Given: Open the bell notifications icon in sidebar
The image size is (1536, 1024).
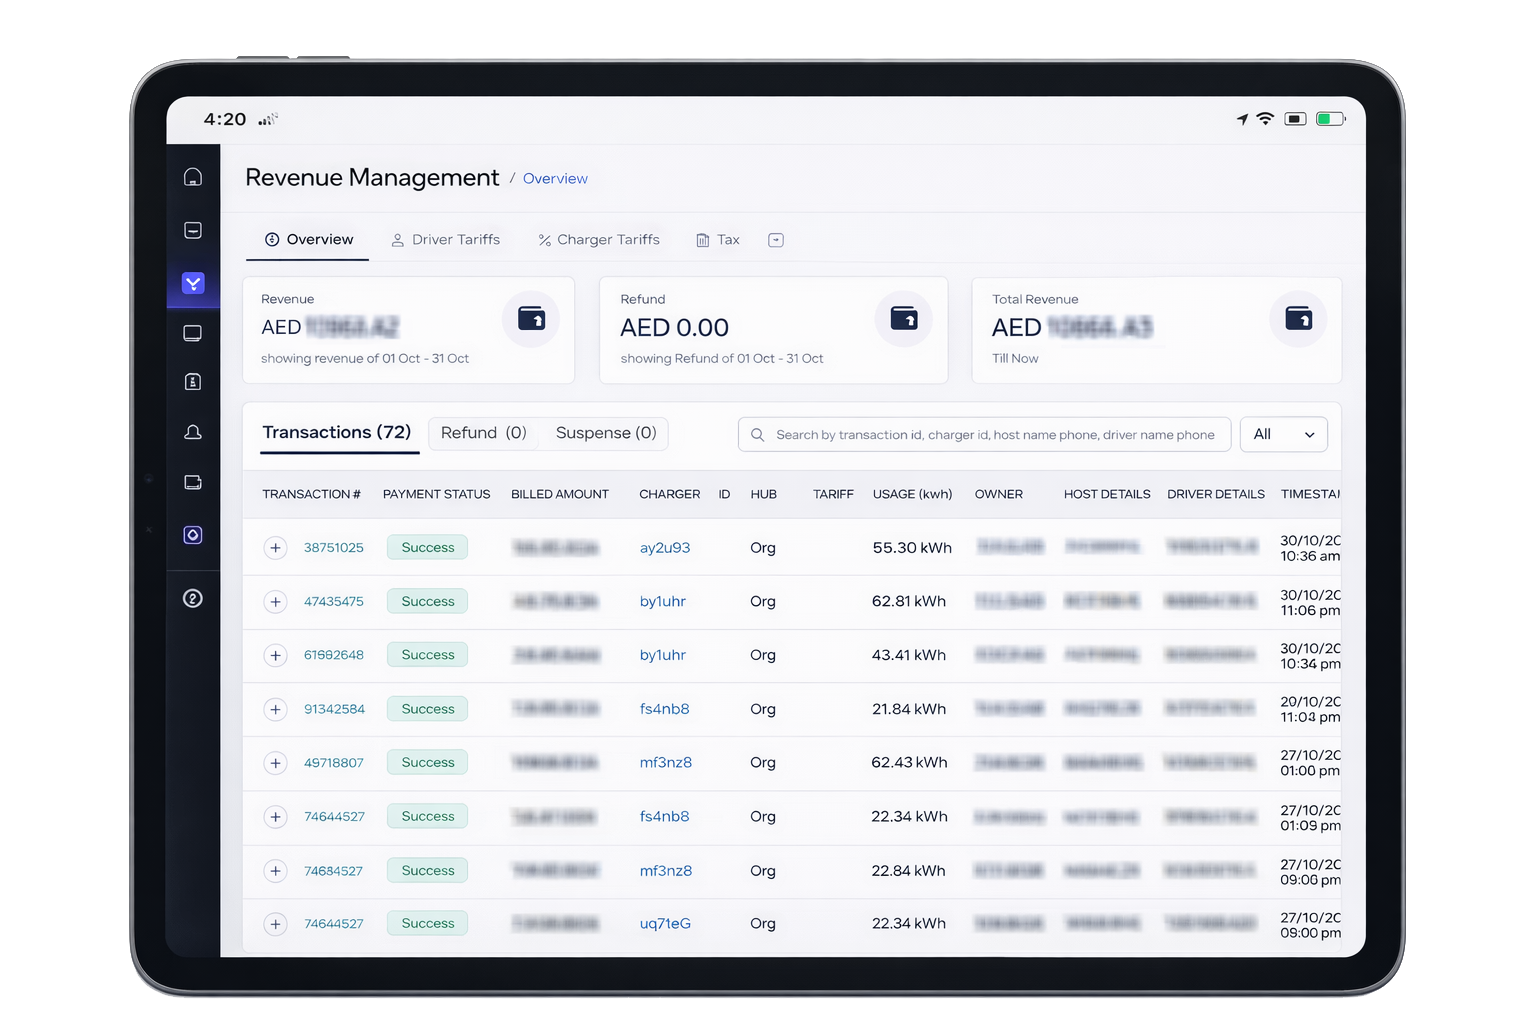Looking at the screenshot, I should click(193, 432).
